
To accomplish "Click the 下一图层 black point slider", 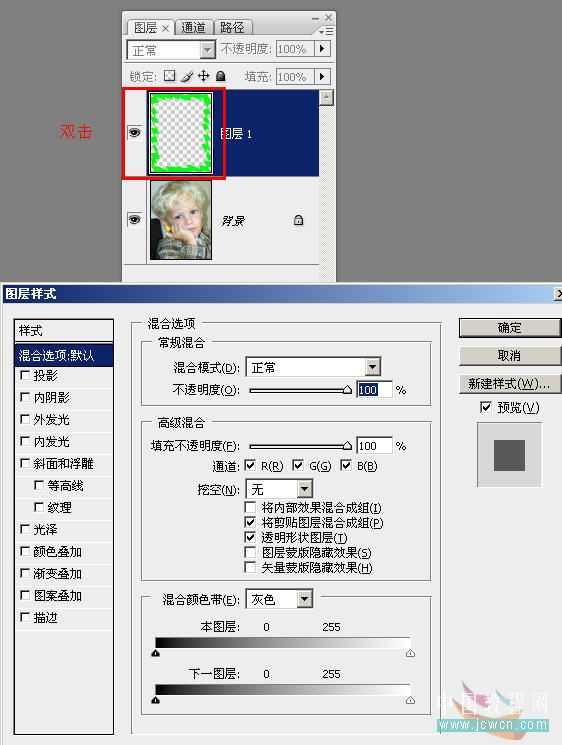I will [155, 700].
